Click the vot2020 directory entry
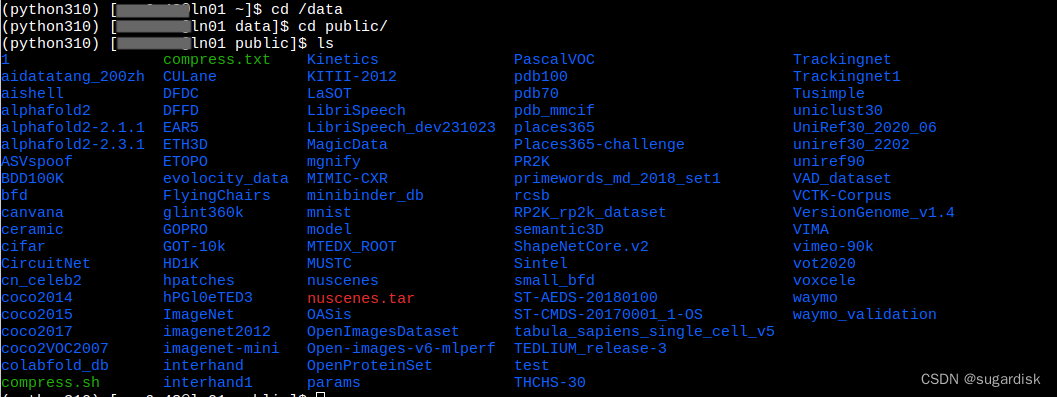The height and width of the screenshot is (397, 1057). tap(824, 264)
